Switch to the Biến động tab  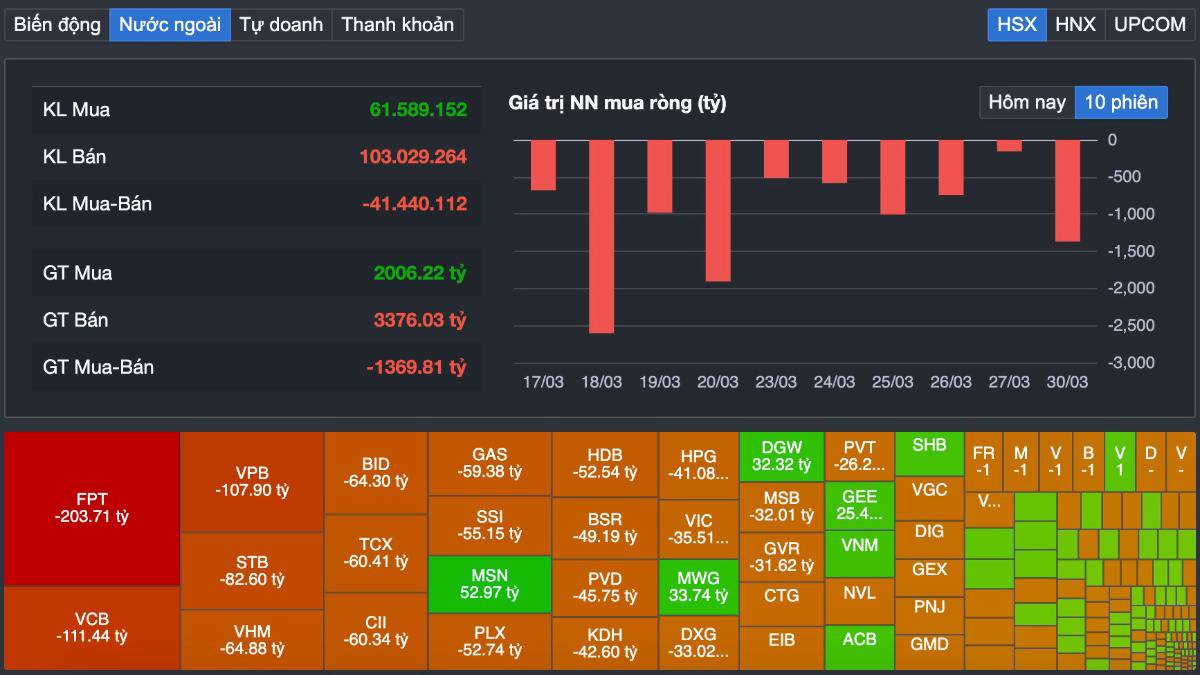57,25
